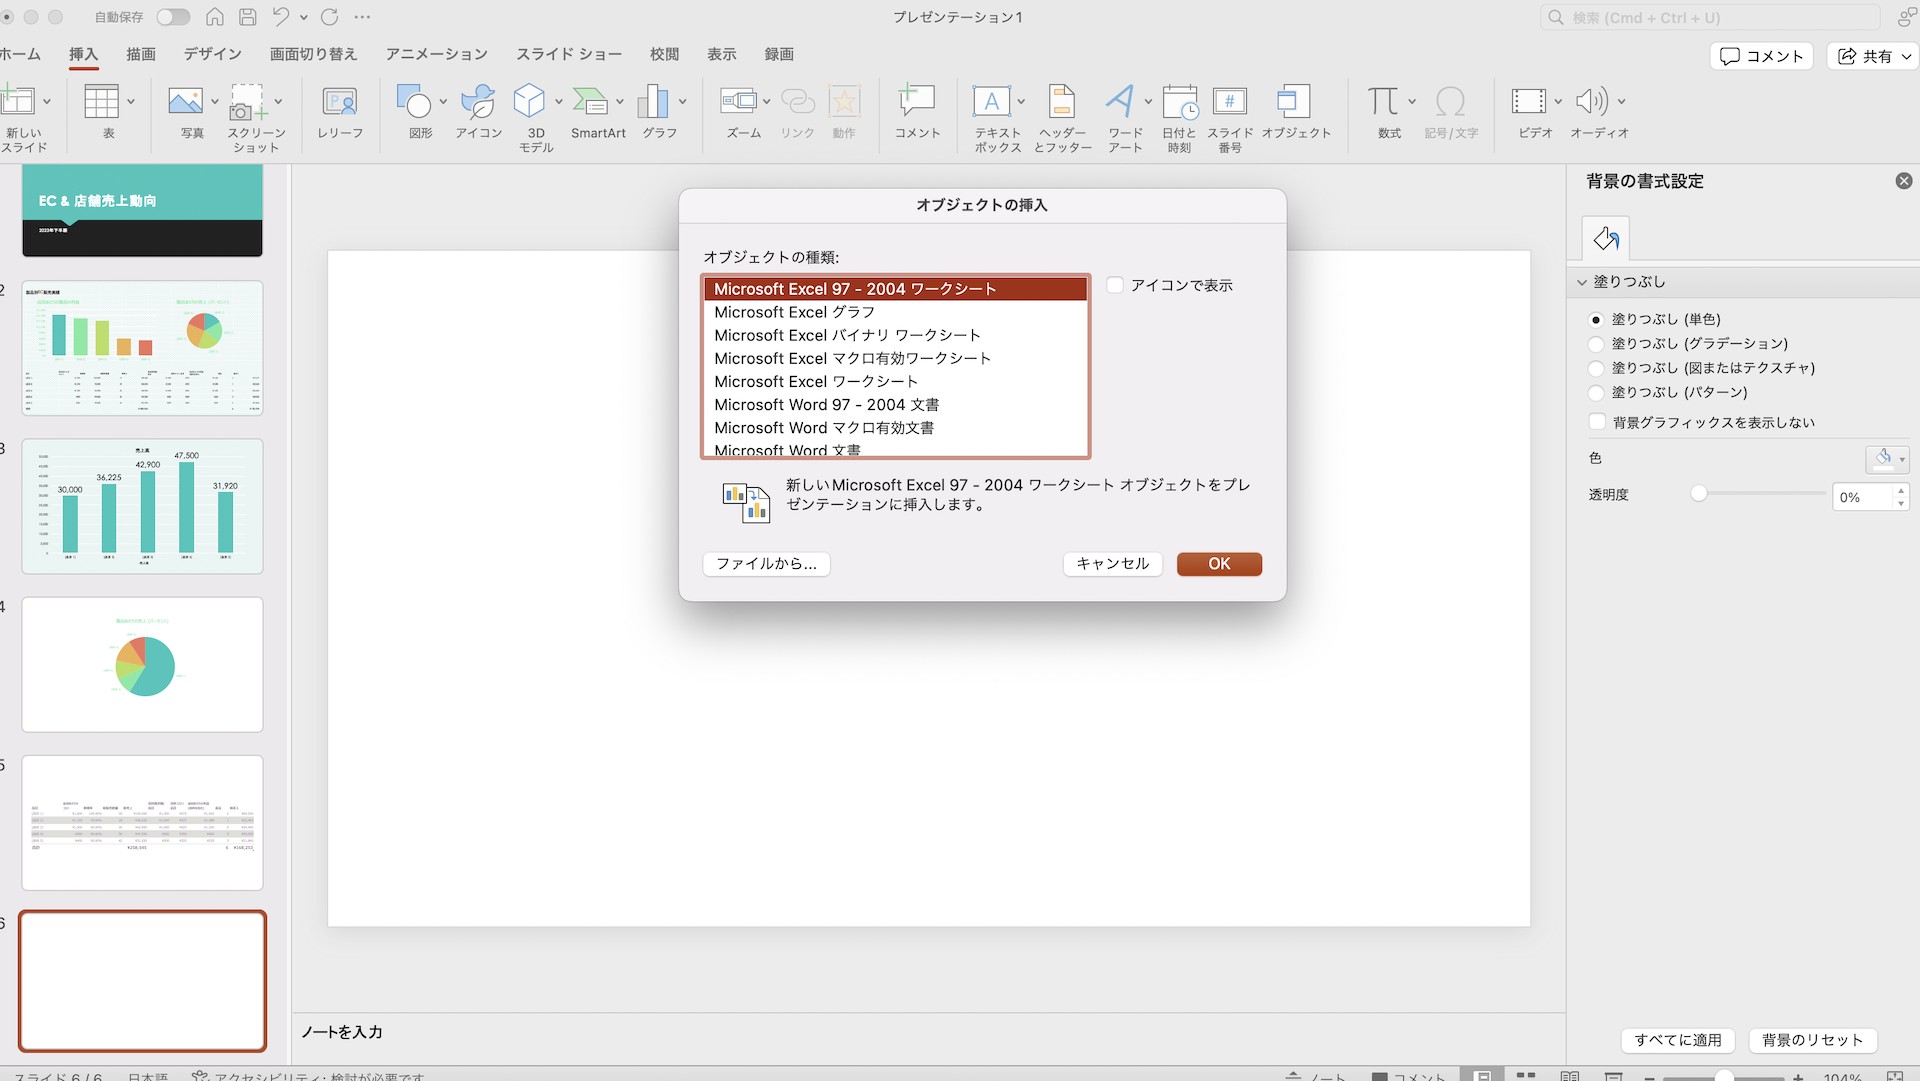Click the スクリーンショット screenshot icon

[246, 101]
